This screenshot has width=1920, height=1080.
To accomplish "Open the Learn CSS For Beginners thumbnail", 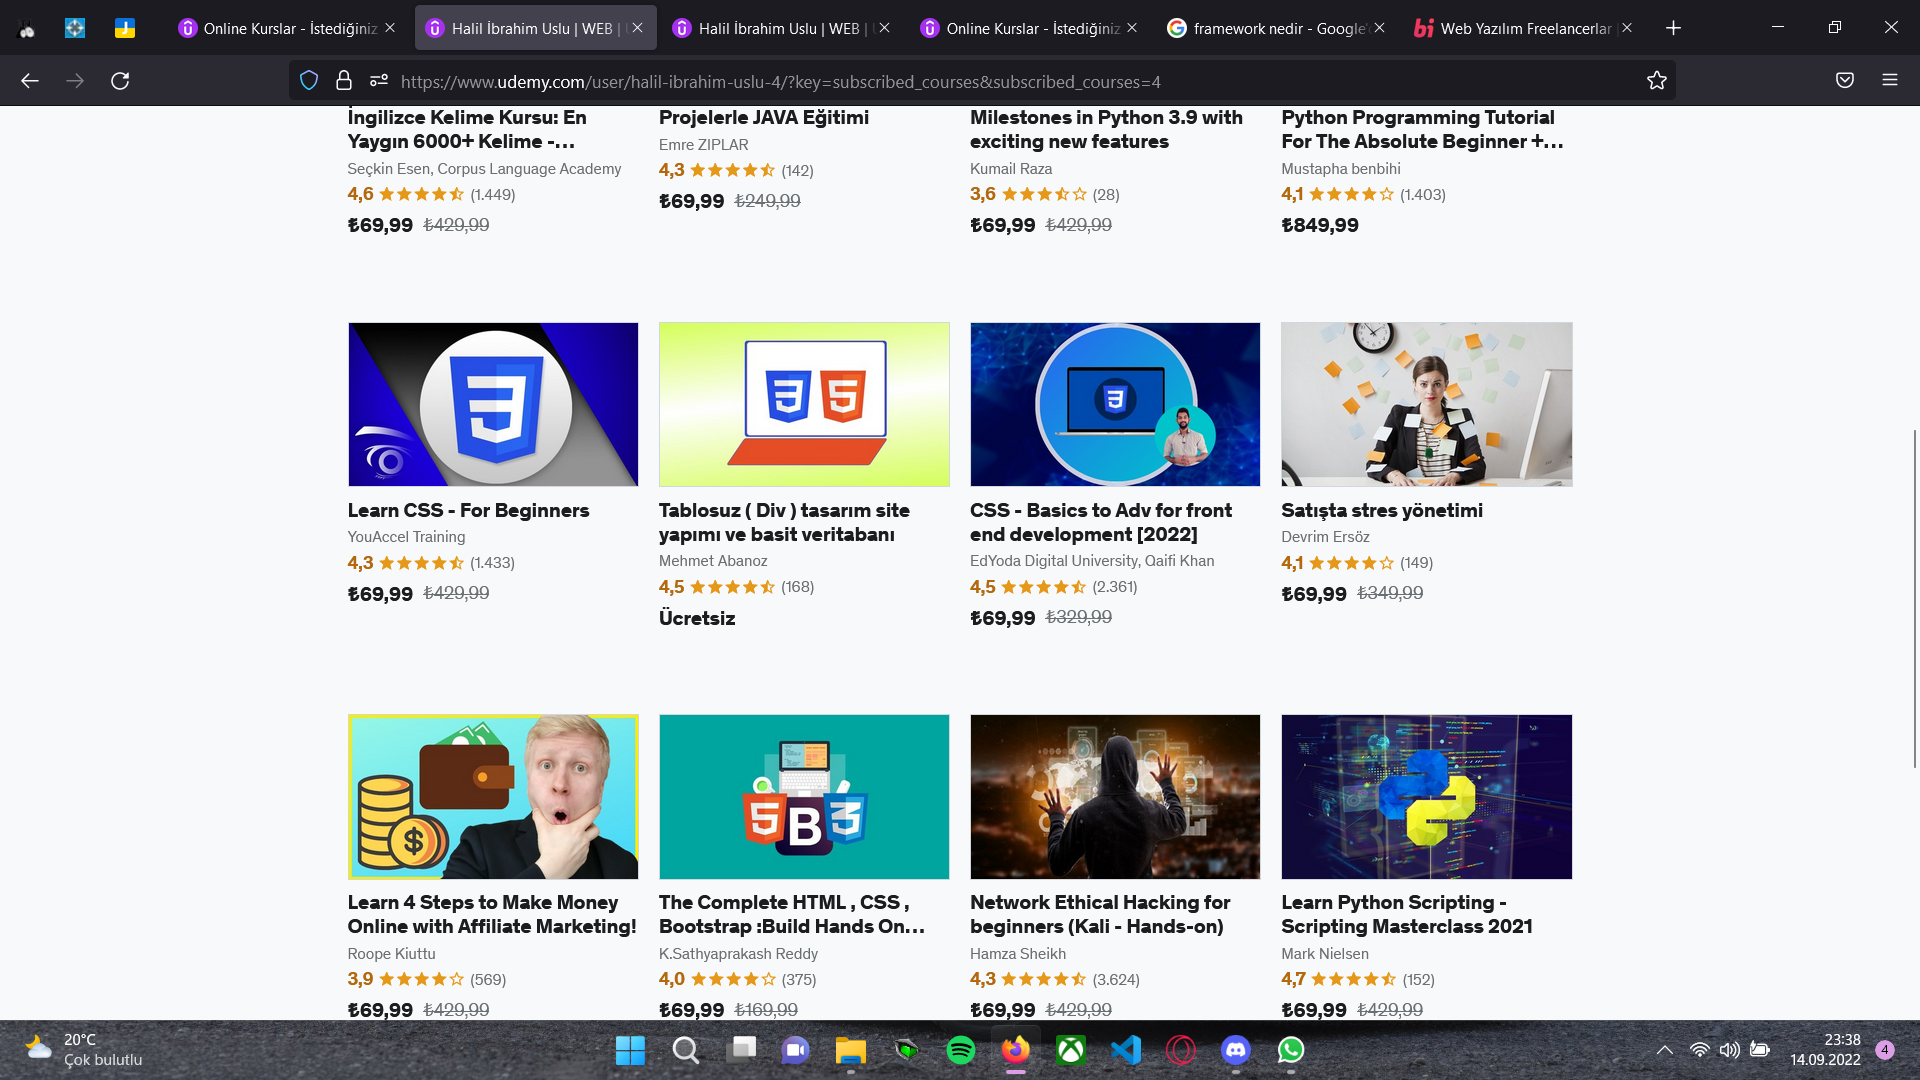I will [493, 404].
